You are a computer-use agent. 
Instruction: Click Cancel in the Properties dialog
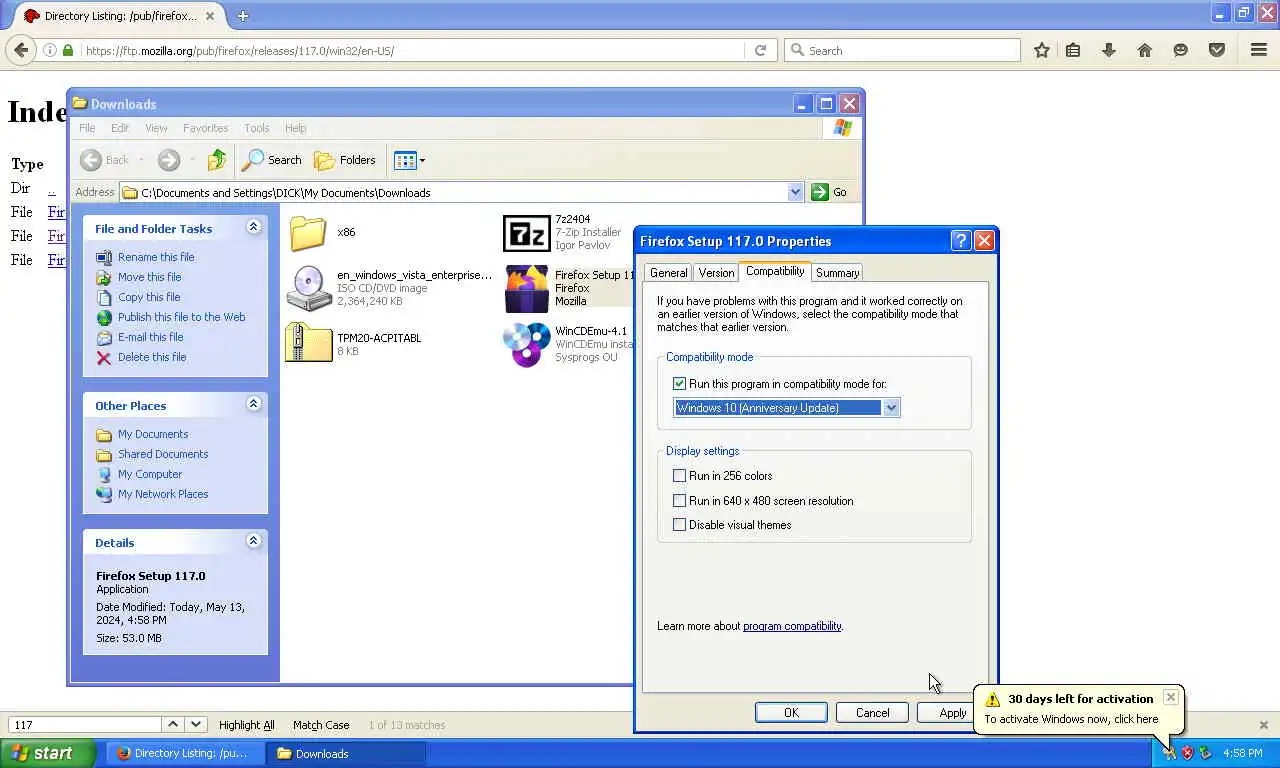pos(872,713)
